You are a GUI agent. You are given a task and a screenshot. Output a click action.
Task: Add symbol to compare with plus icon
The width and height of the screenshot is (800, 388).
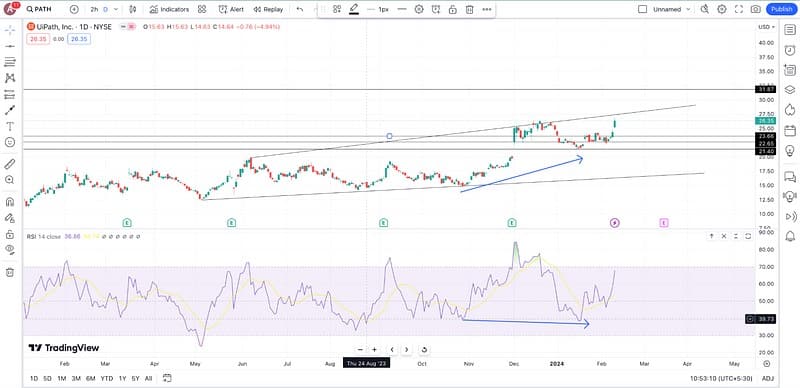tap(74, 9)
